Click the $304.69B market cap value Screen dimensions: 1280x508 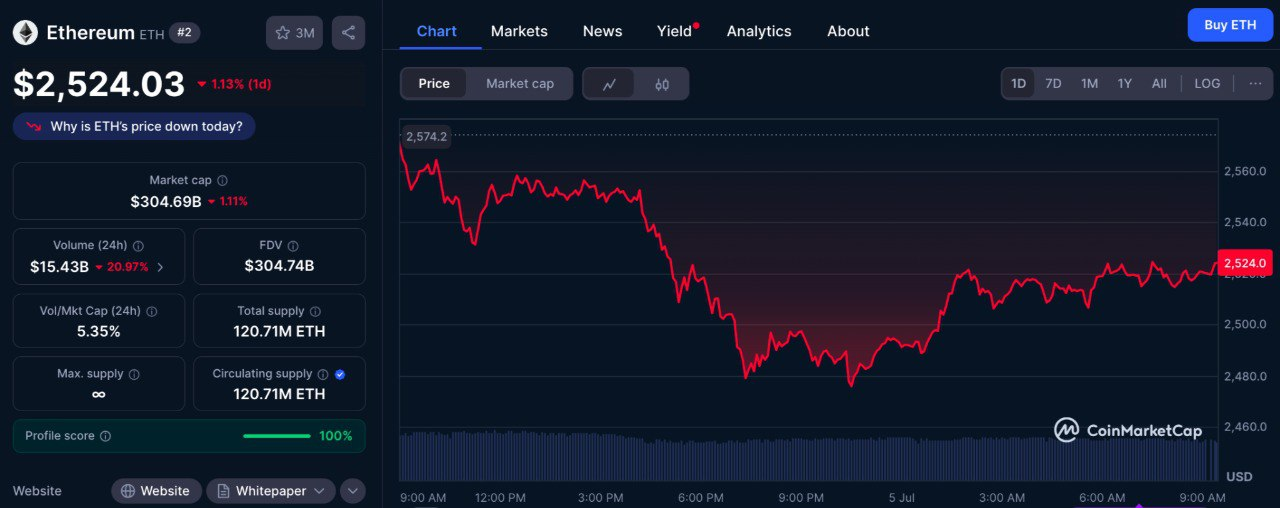[166, 201]
